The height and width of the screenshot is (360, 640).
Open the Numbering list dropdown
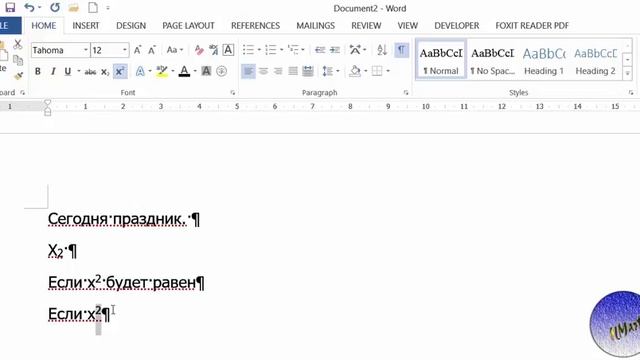pyautogui.click(x=281, y=50)
